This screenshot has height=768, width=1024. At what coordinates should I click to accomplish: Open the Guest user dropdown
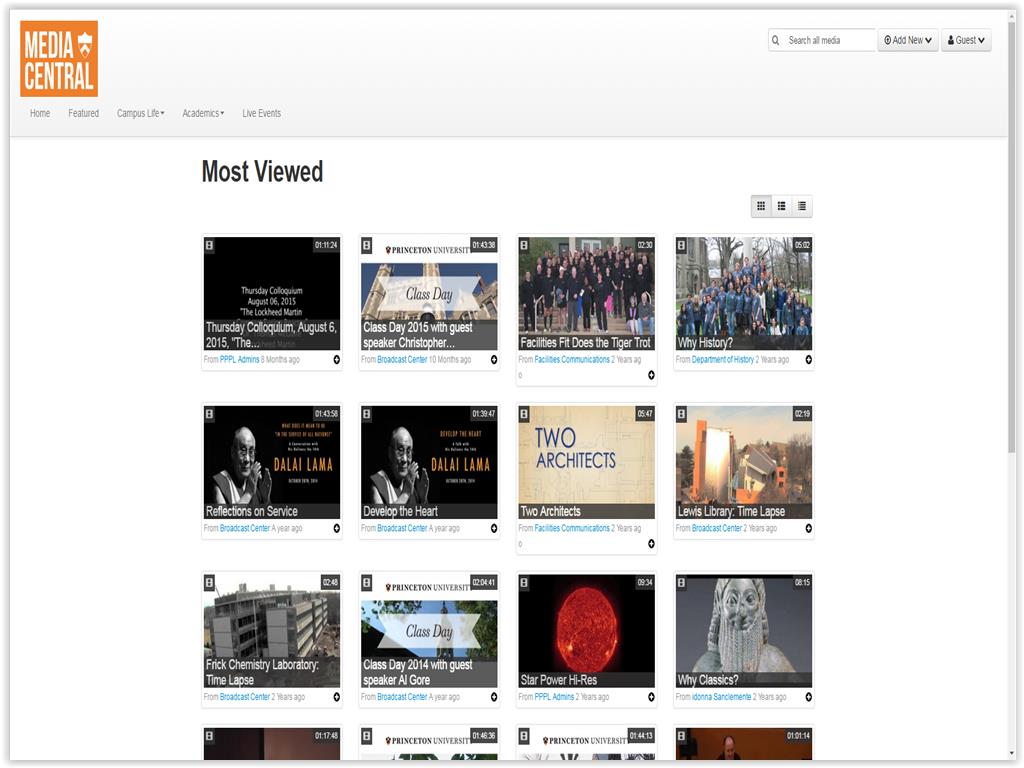point(966,40)
